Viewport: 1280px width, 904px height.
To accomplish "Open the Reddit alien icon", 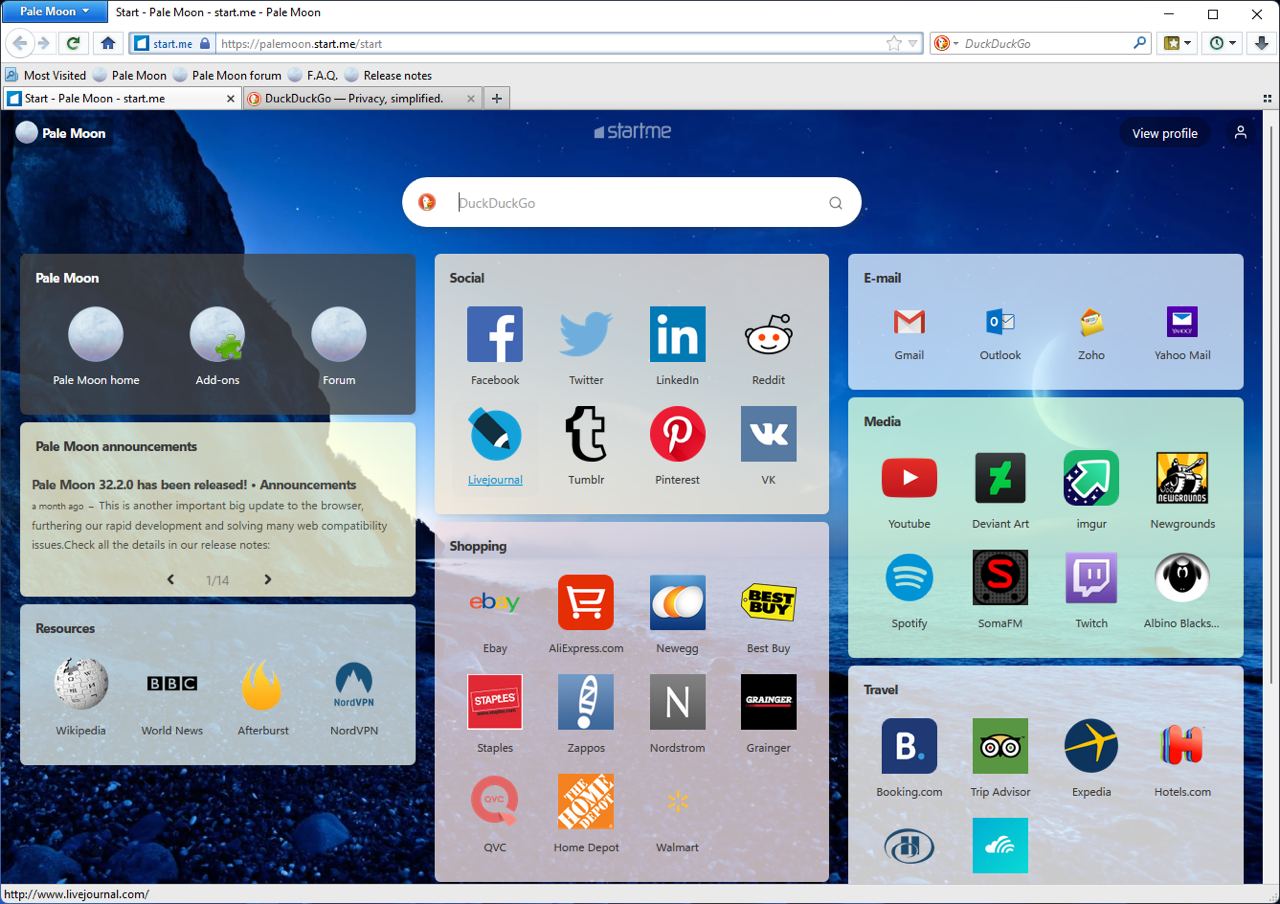I will [x=768, y=334].
